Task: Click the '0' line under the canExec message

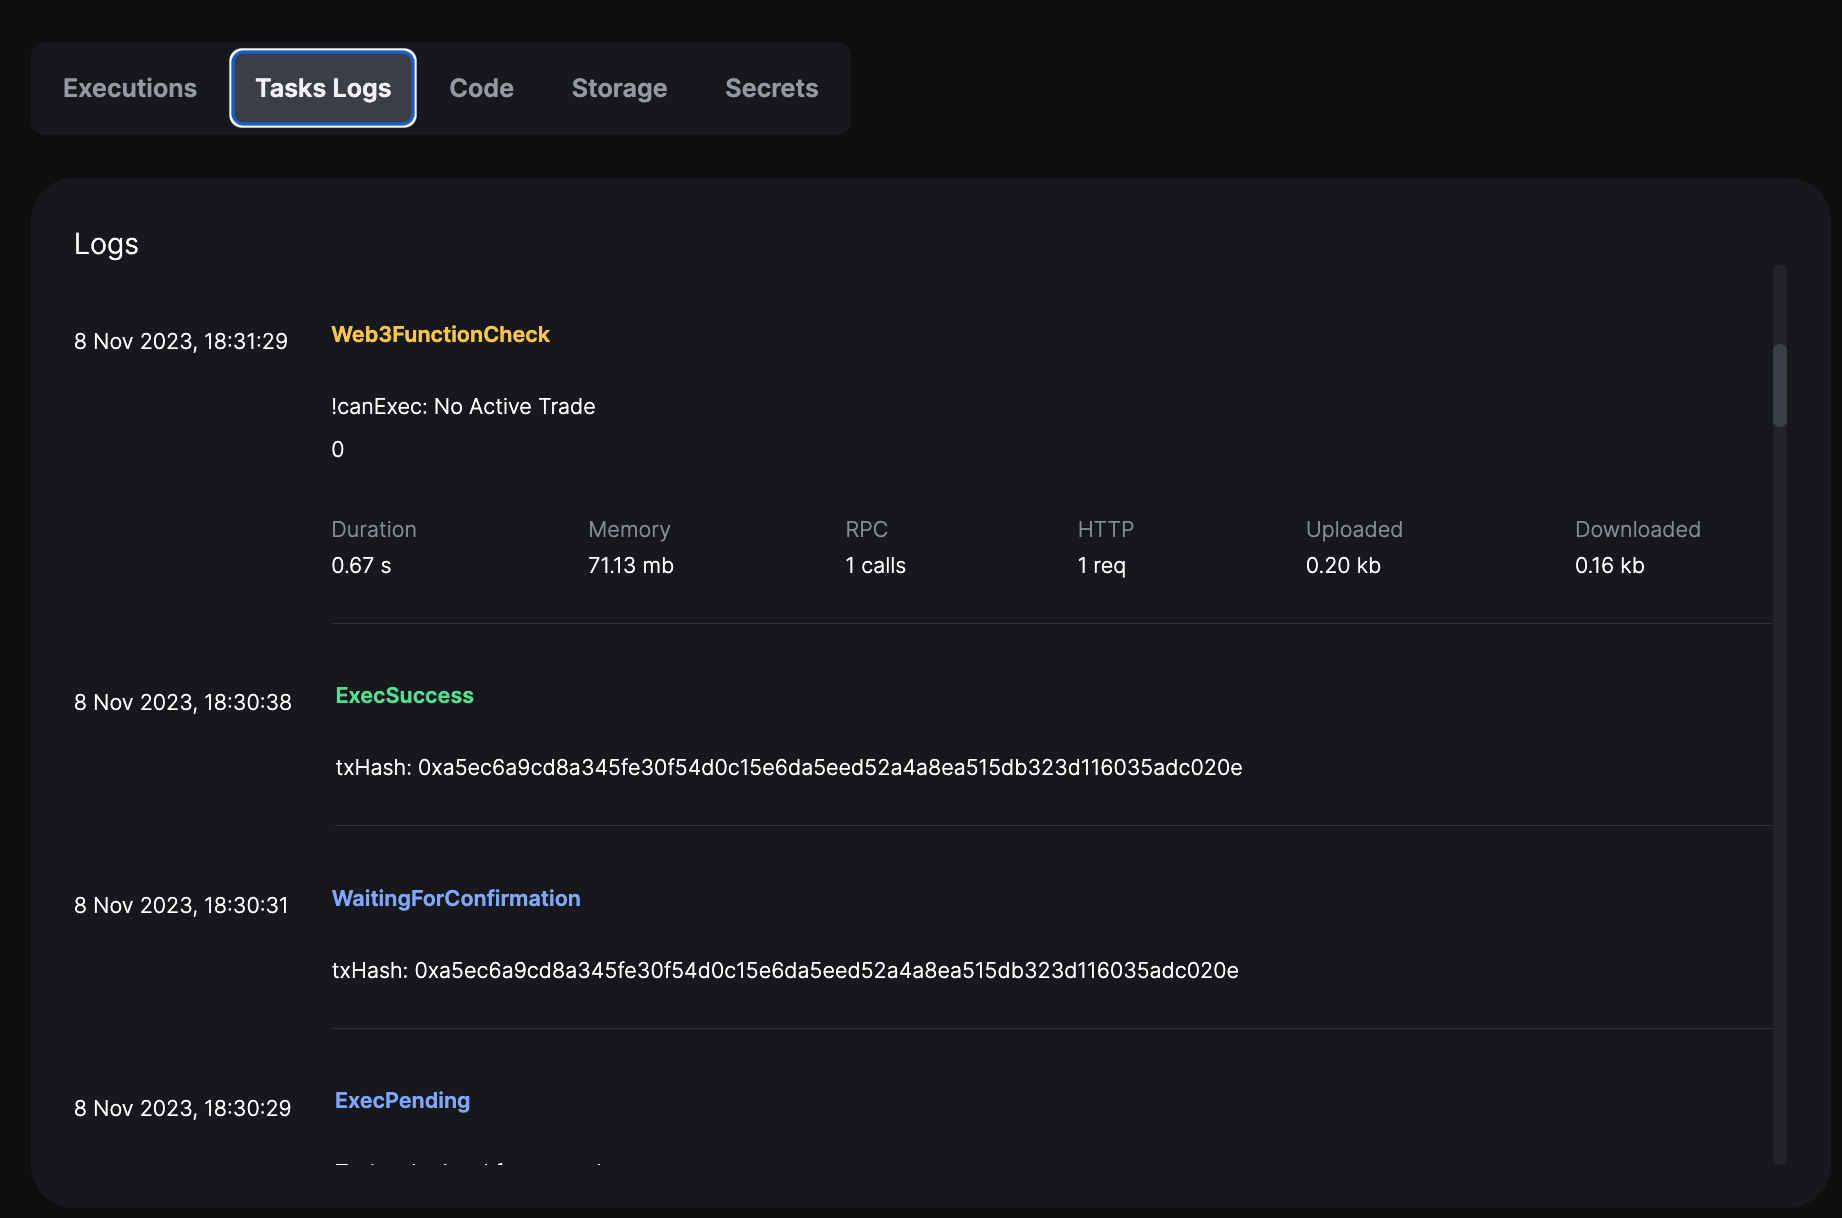Action: point(338,449)
